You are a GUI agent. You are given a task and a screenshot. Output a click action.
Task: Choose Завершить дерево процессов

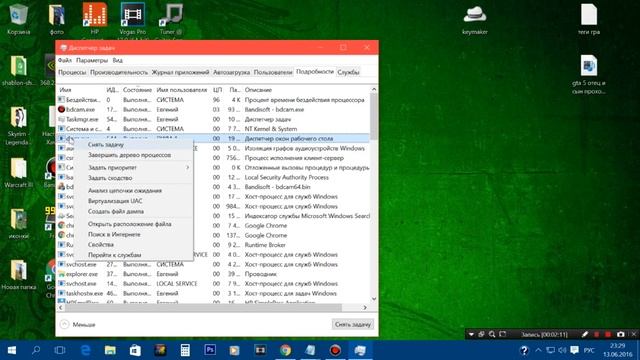coord(134,155)
